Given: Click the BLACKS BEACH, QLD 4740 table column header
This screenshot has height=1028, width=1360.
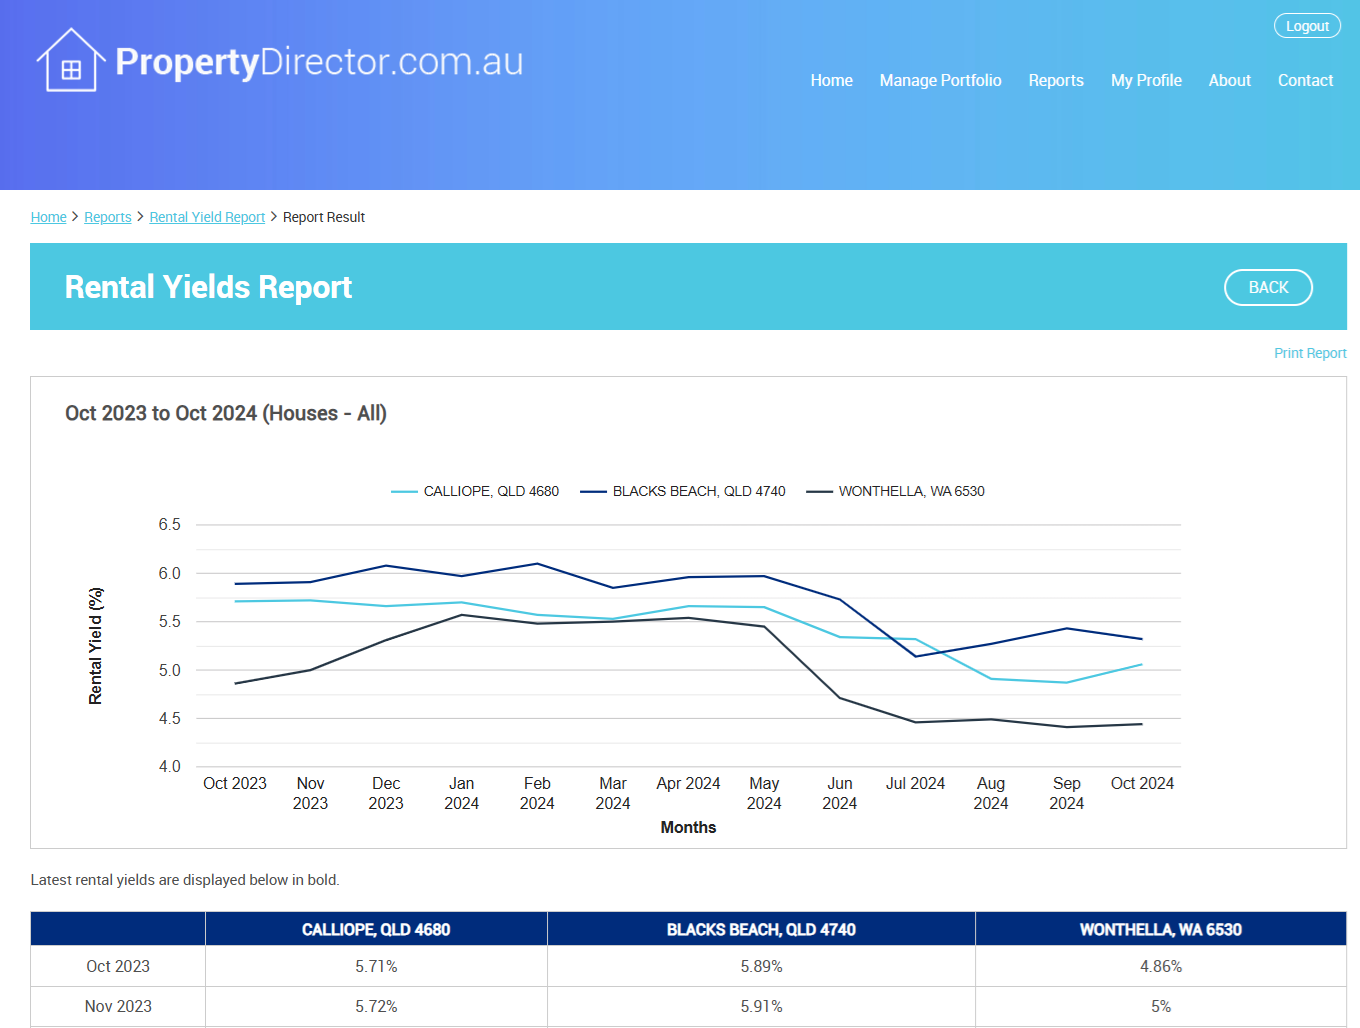Looking at the screenshot, I should (761, 929).
